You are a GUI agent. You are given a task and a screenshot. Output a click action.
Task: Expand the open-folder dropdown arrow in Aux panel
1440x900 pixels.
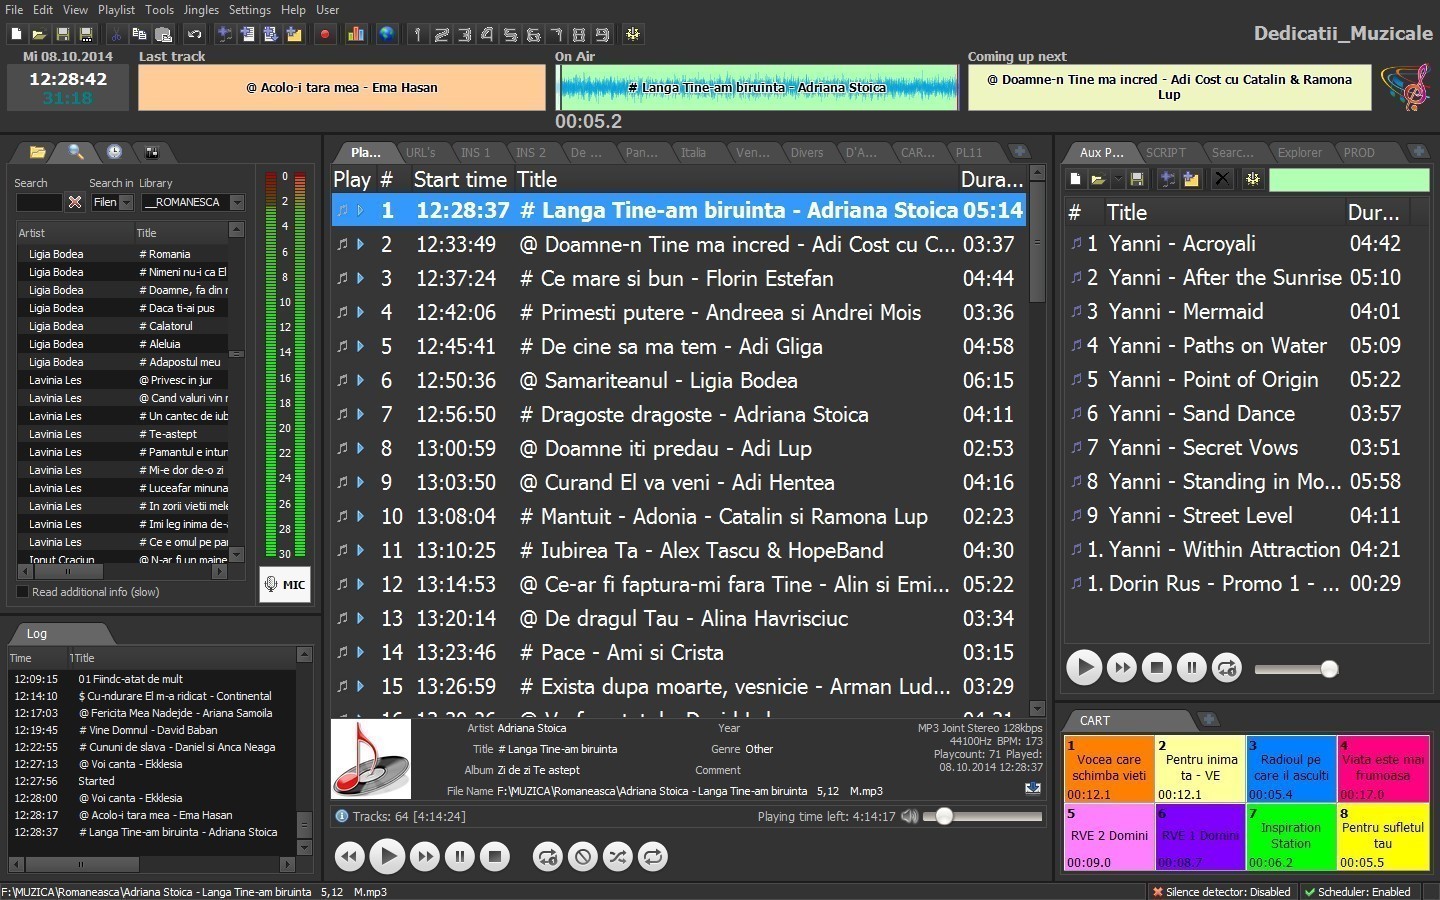[1116, 180]
